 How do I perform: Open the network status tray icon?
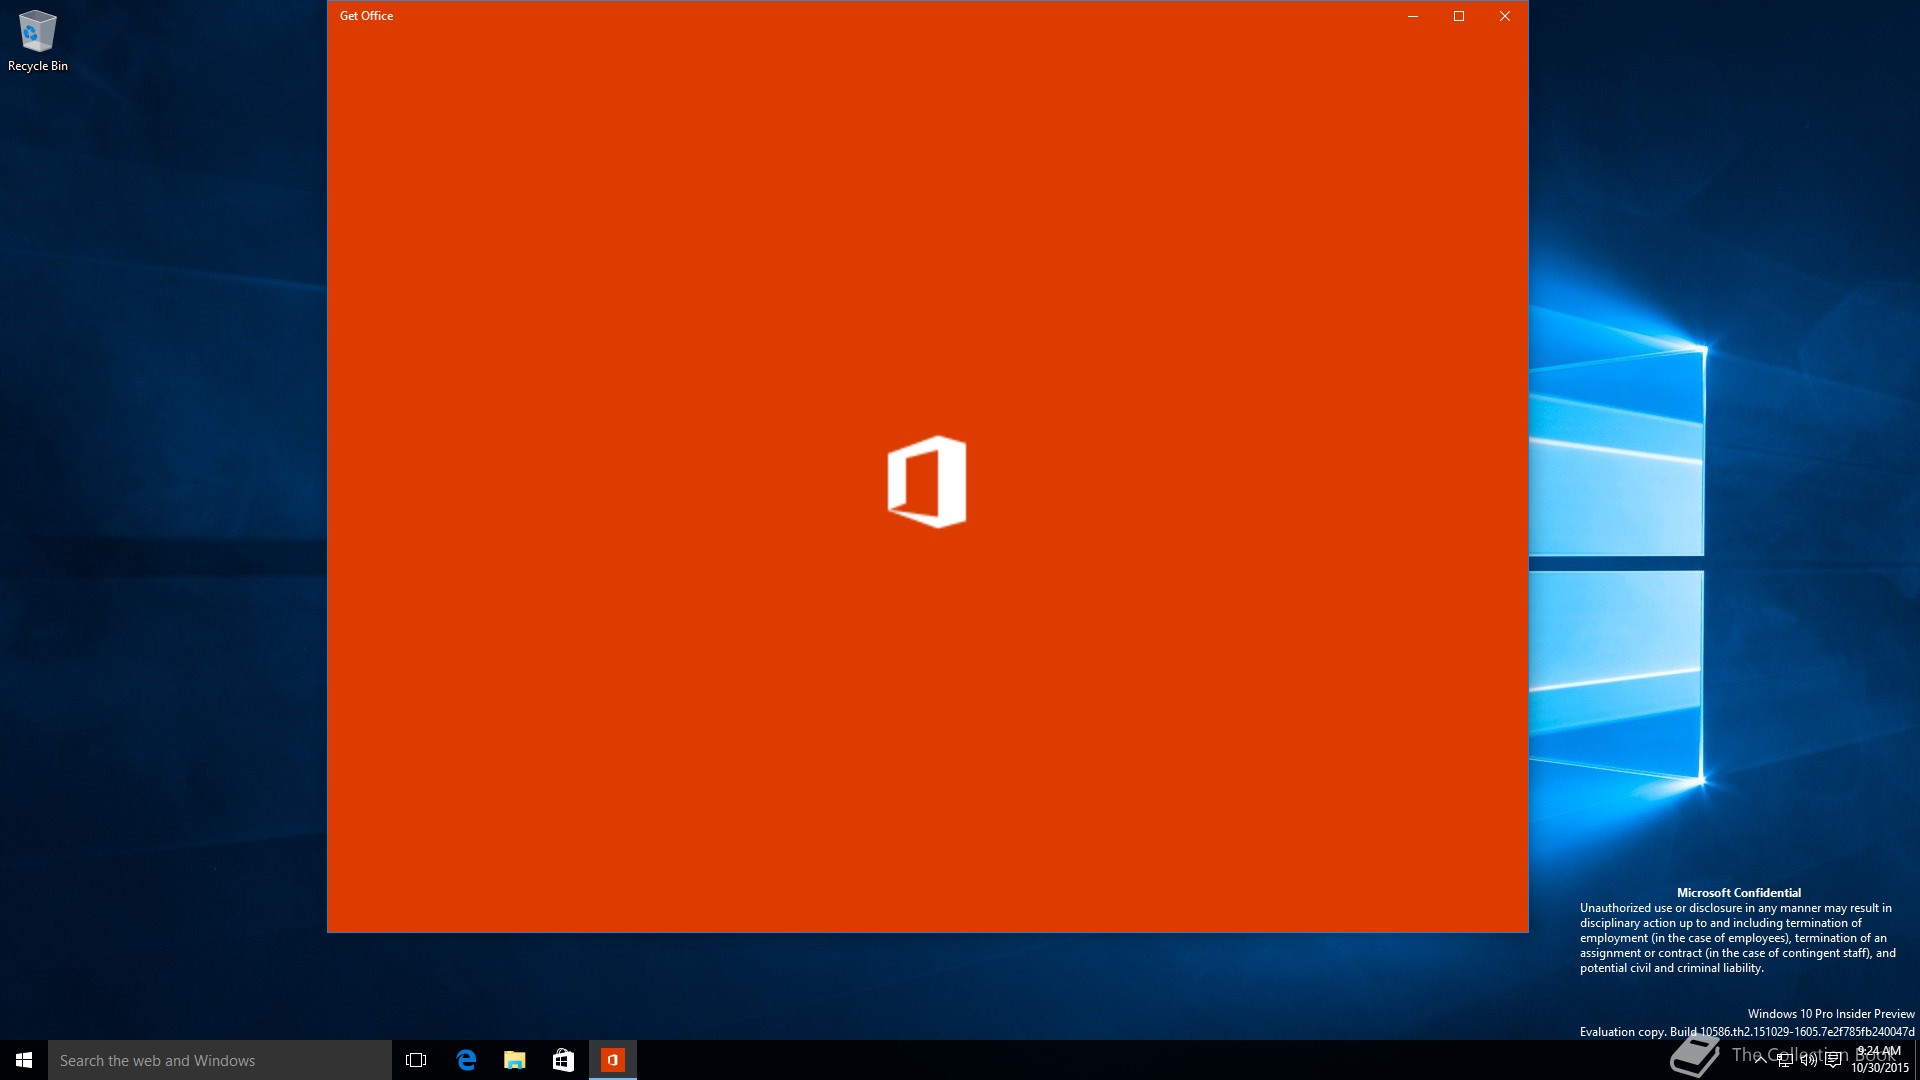click(1784, 1060)
